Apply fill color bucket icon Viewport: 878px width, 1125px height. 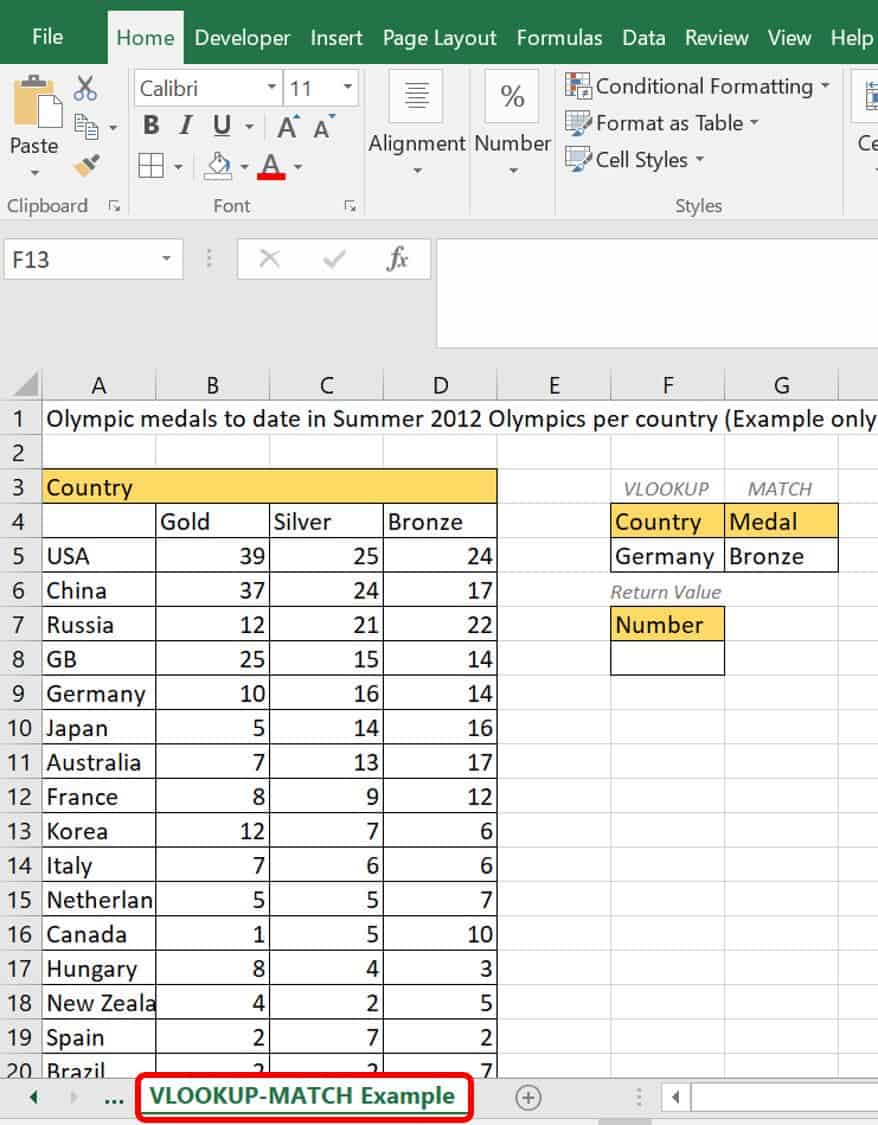[x=218, y=166]
